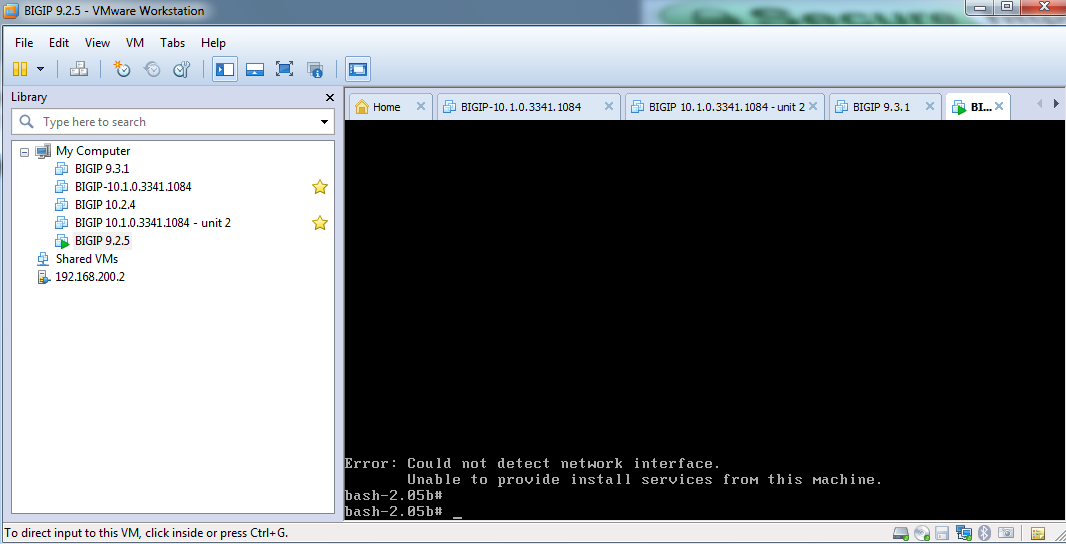Collapse the My Computer tree node
The height and width of the screenshot is (544, 1066).
24,152
